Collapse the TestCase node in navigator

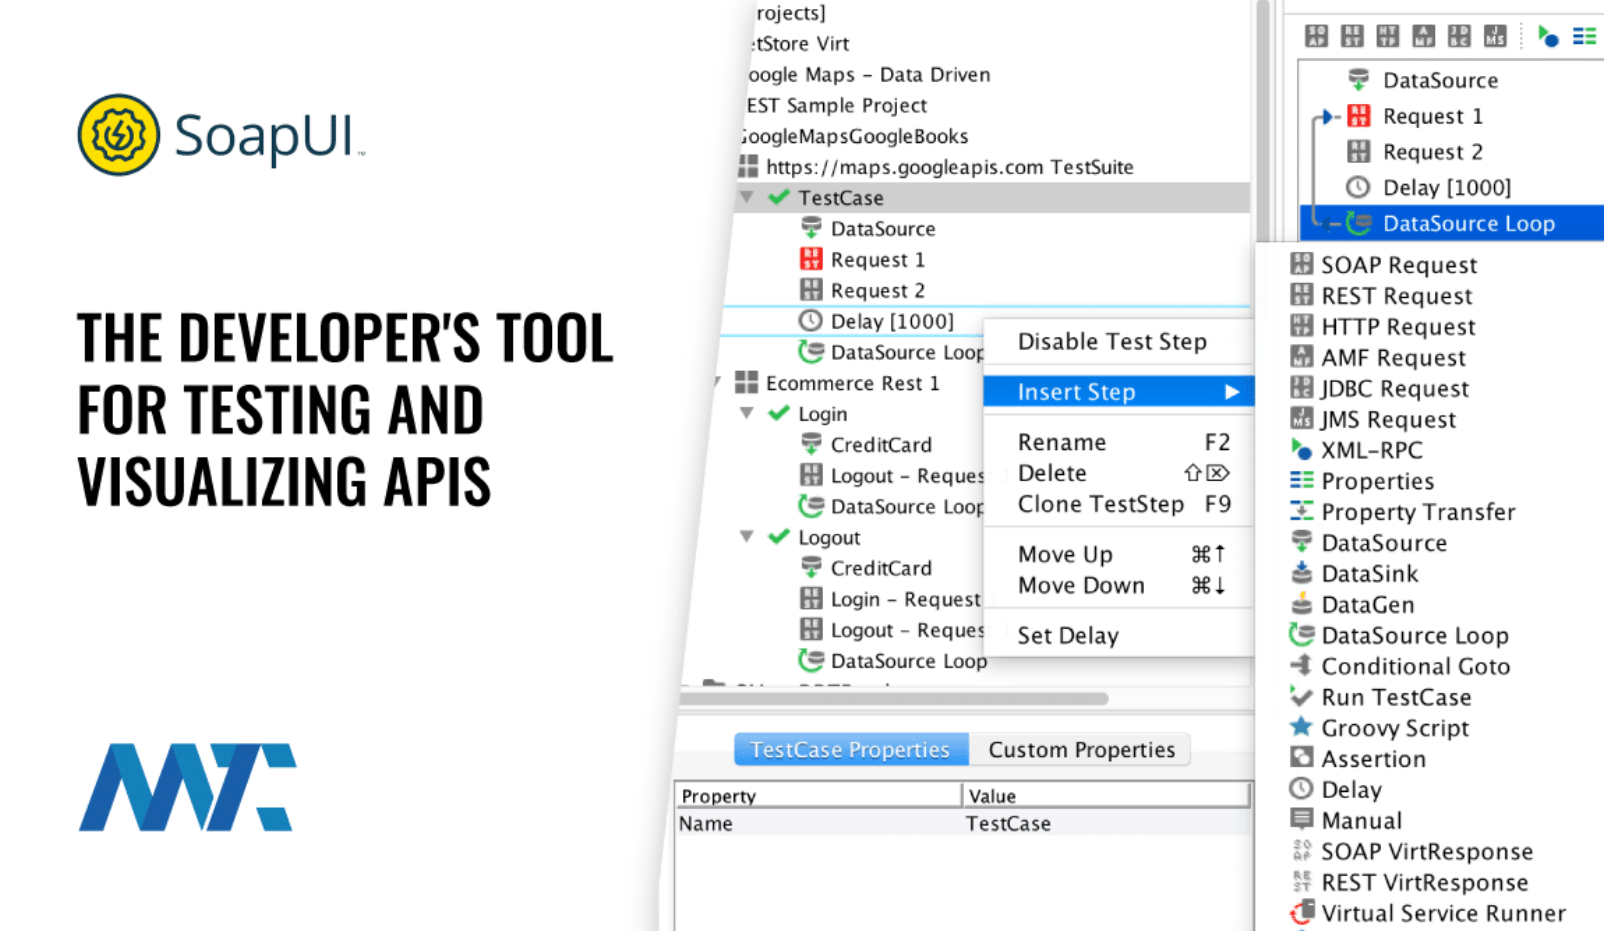click(x=746, y=197)
